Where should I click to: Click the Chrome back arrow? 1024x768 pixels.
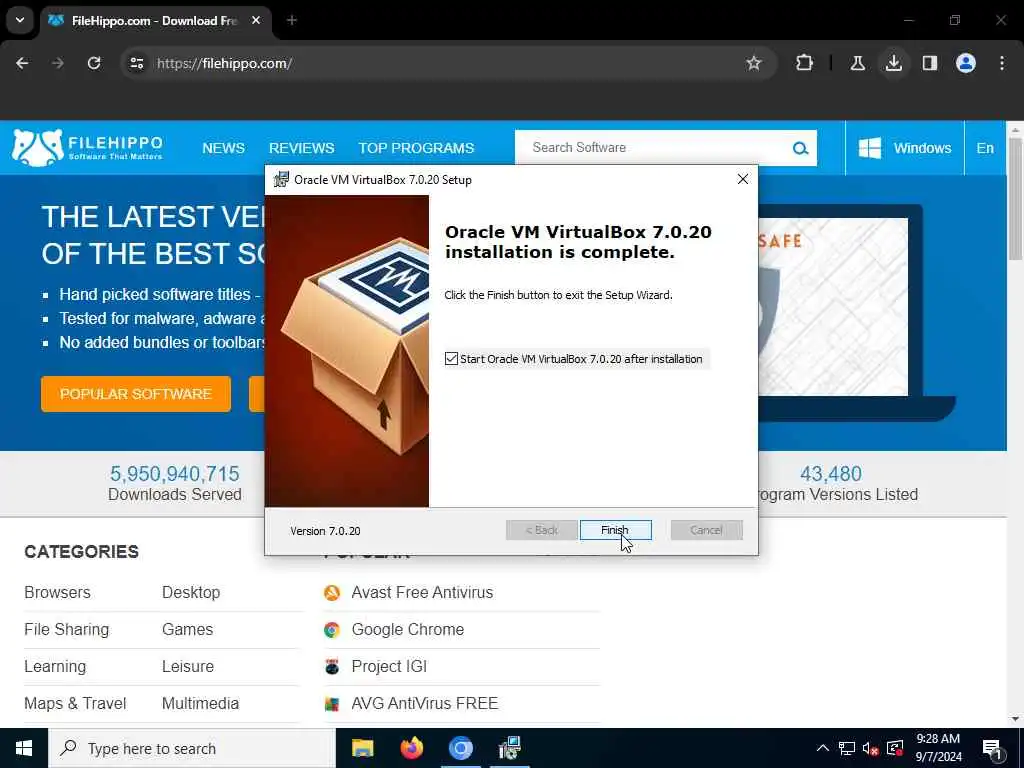(x=22, y=63)
